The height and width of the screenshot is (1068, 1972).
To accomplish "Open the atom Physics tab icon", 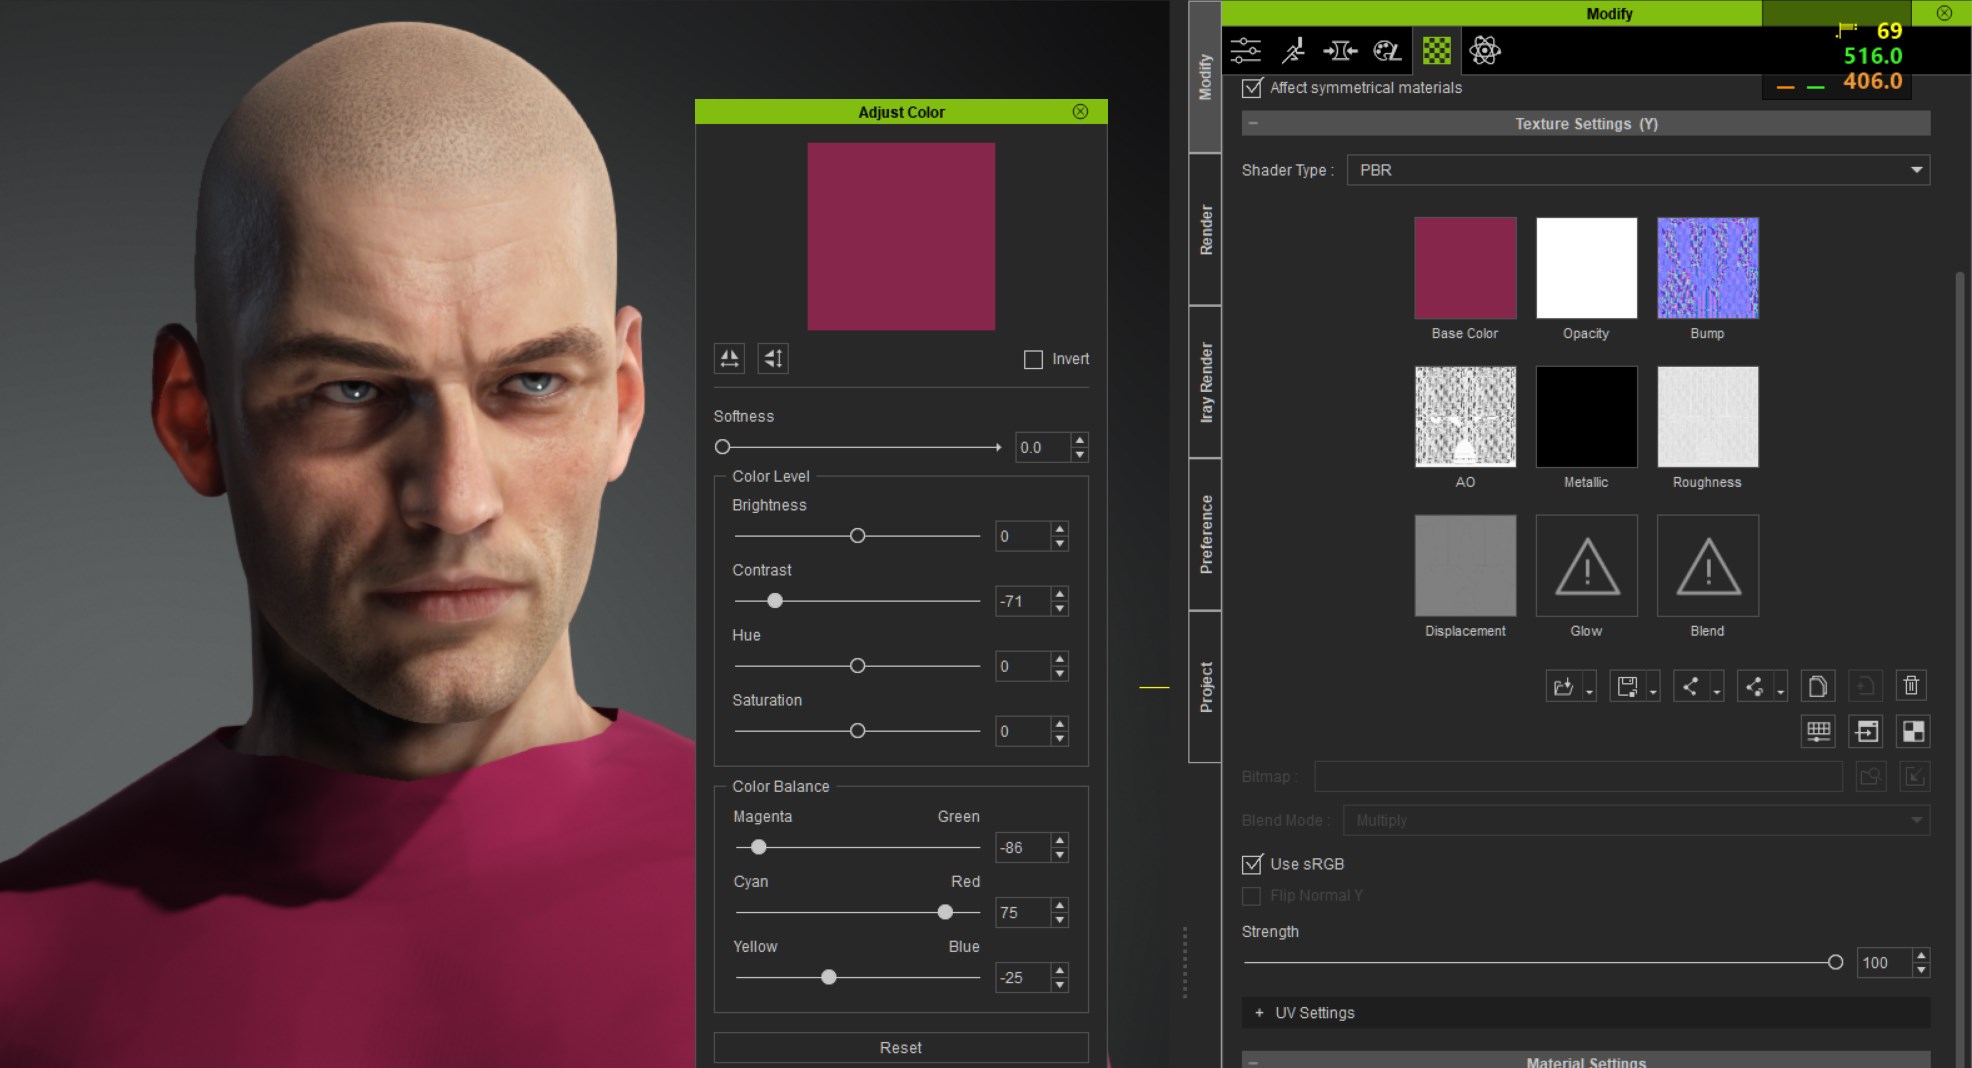I will (1485, 50).
